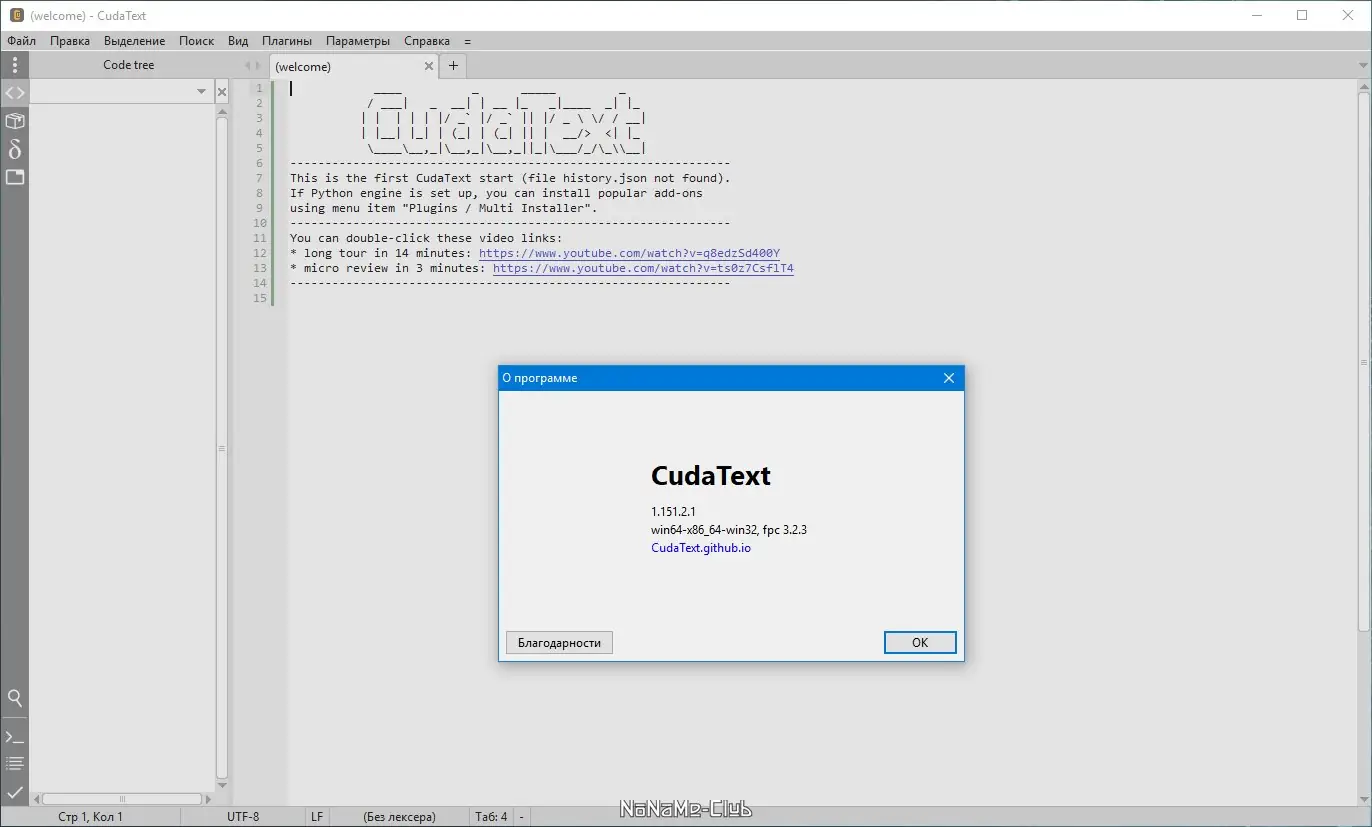Expand the Code tree filter dropdown

(201, 92)
